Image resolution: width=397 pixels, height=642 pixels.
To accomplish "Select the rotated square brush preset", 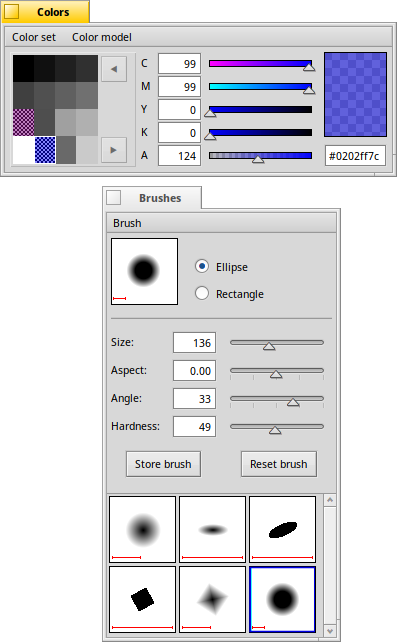I will point(142,599).
